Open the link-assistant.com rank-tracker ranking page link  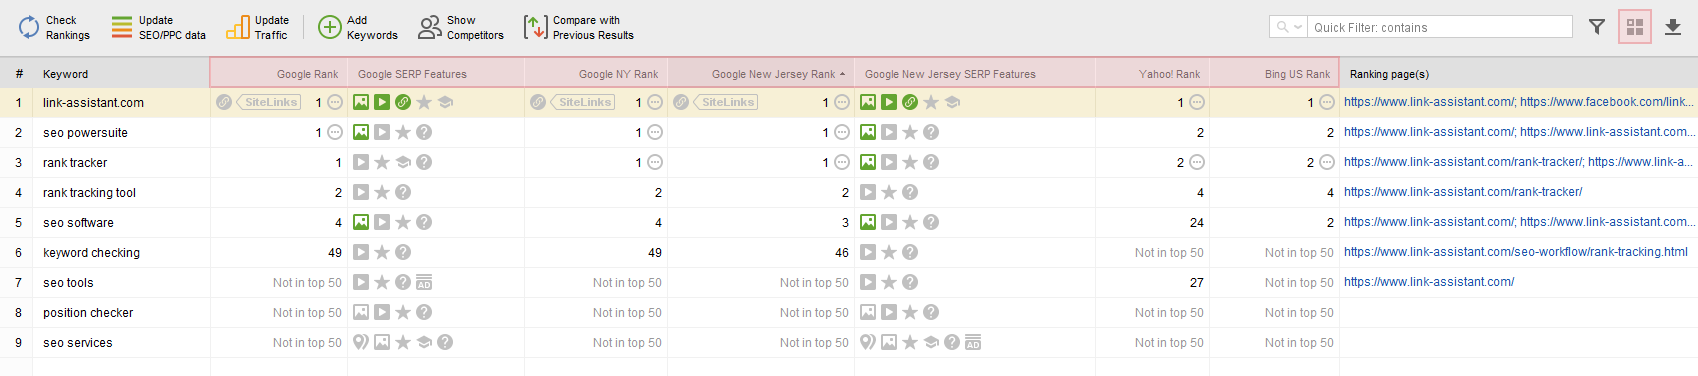[x=1463, y=192]
